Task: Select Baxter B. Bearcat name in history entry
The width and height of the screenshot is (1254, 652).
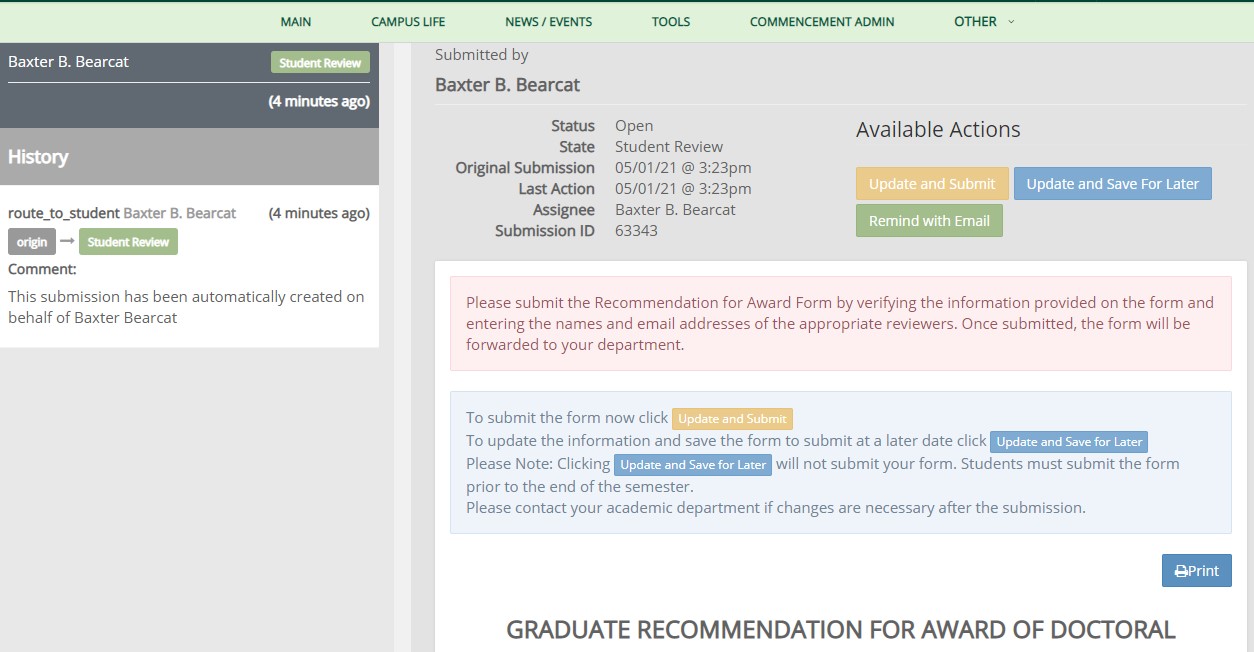Action: point(180,213)
